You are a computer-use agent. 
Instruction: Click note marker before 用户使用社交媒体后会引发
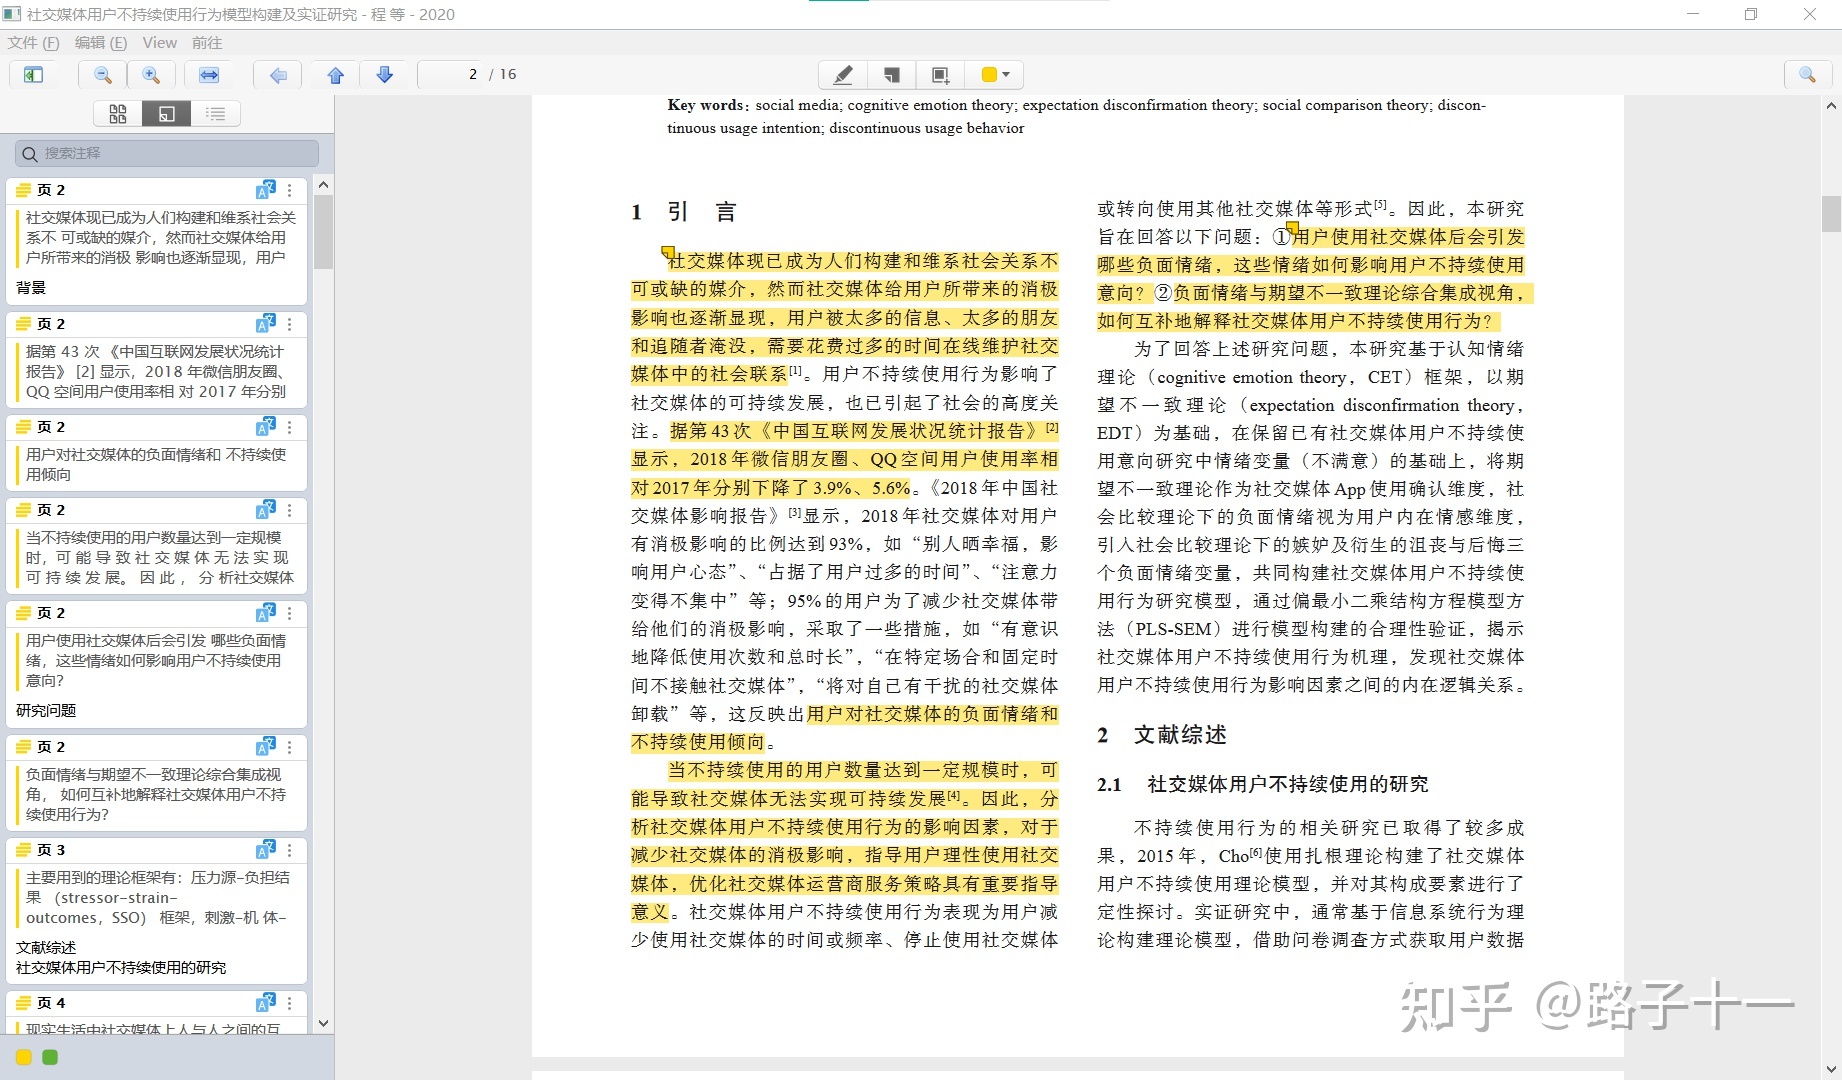[1292, 229]
